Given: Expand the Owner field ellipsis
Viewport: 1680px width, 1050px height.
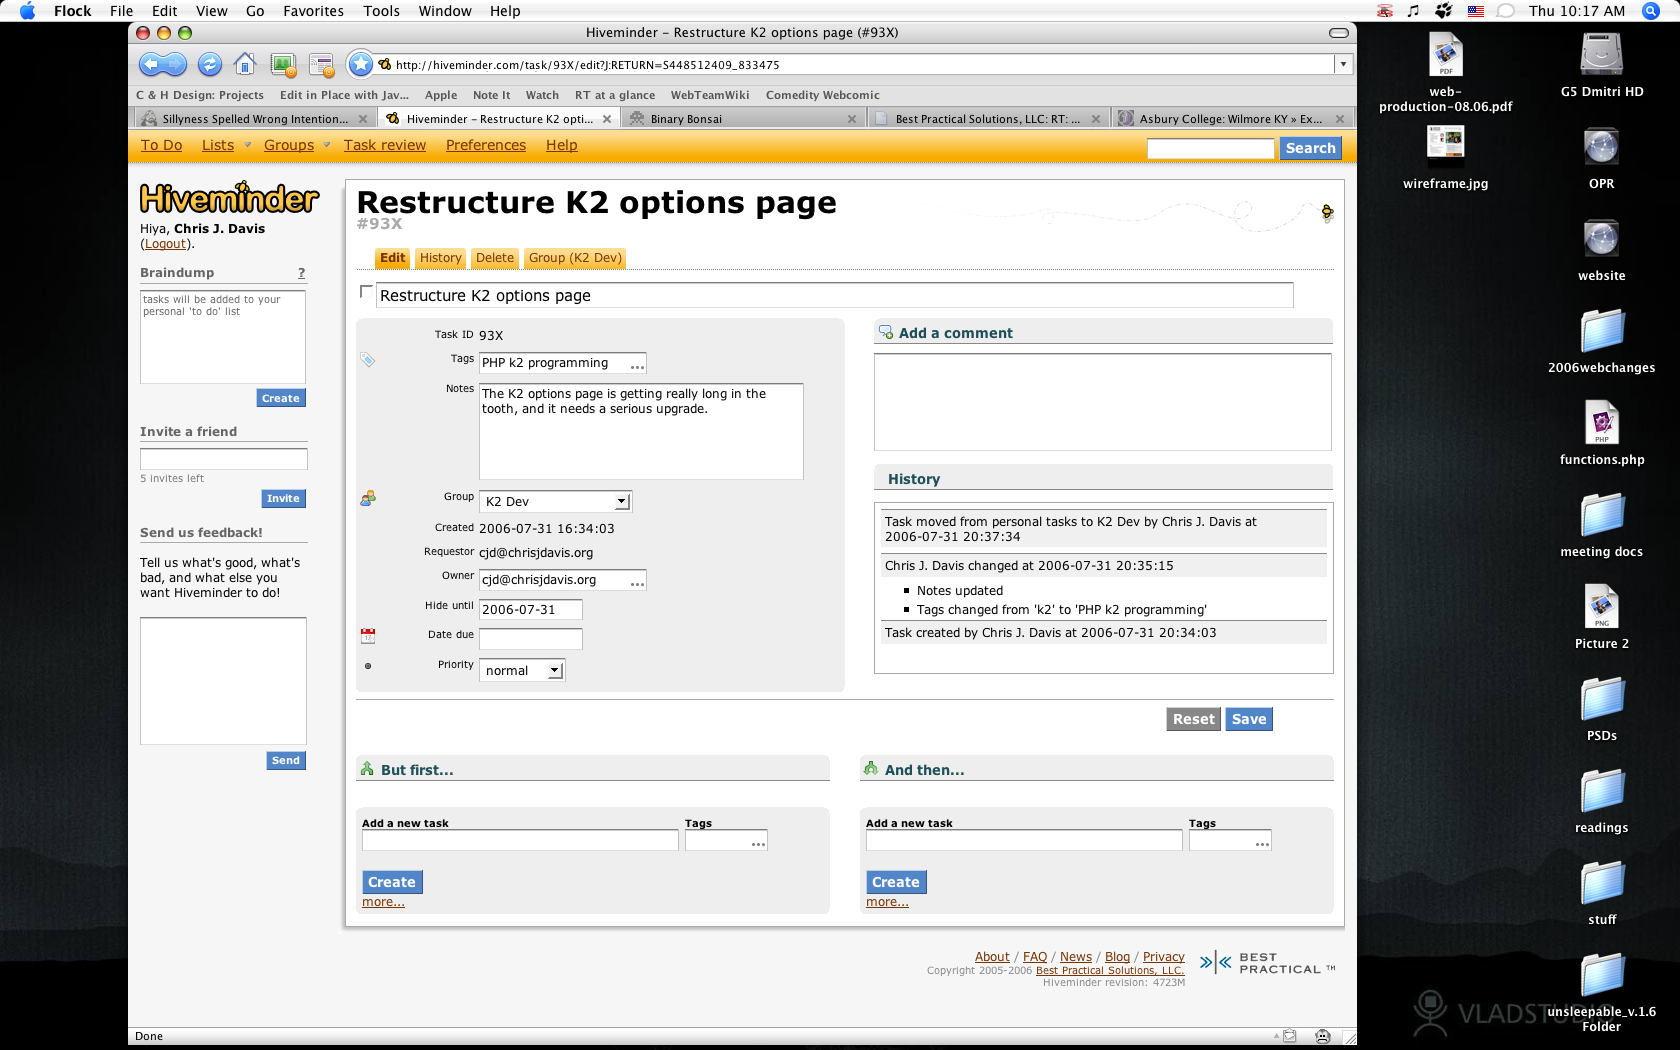Looking at the screenshot, I should click(637, 583).
